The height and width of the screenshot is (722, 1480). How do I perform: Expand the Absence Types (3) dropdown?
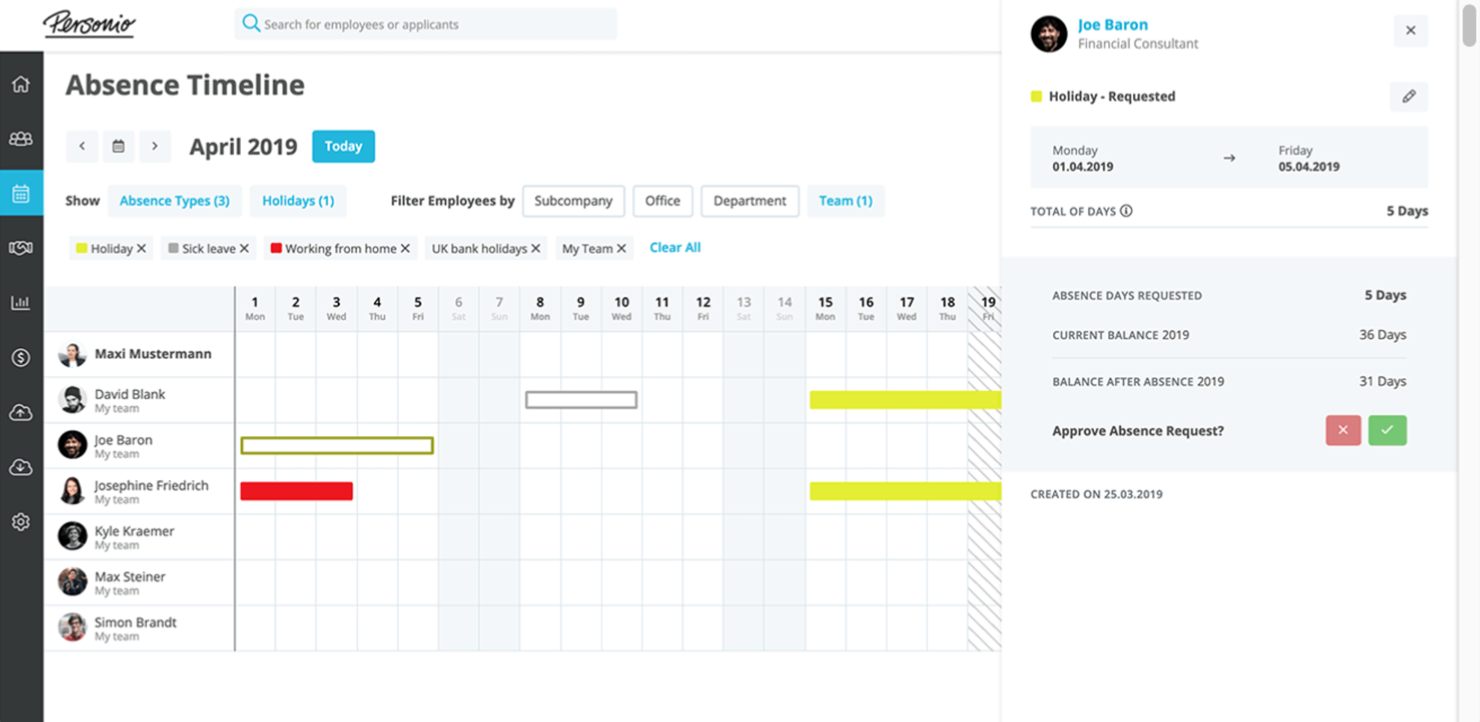(x=174, y=201)
